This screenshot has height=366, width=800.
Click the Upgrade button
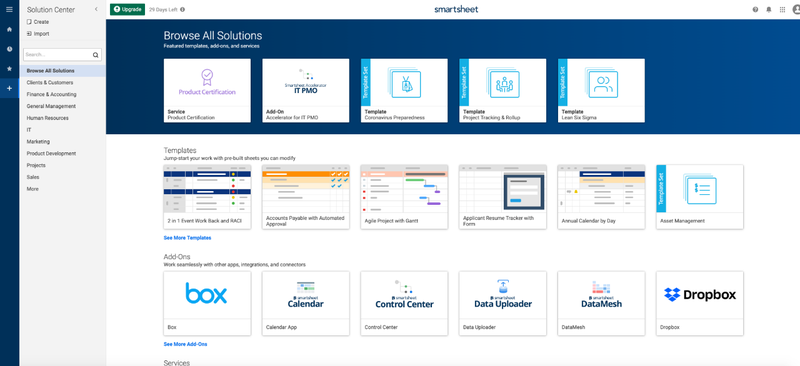pyautogui.click(x=128, y=9)
